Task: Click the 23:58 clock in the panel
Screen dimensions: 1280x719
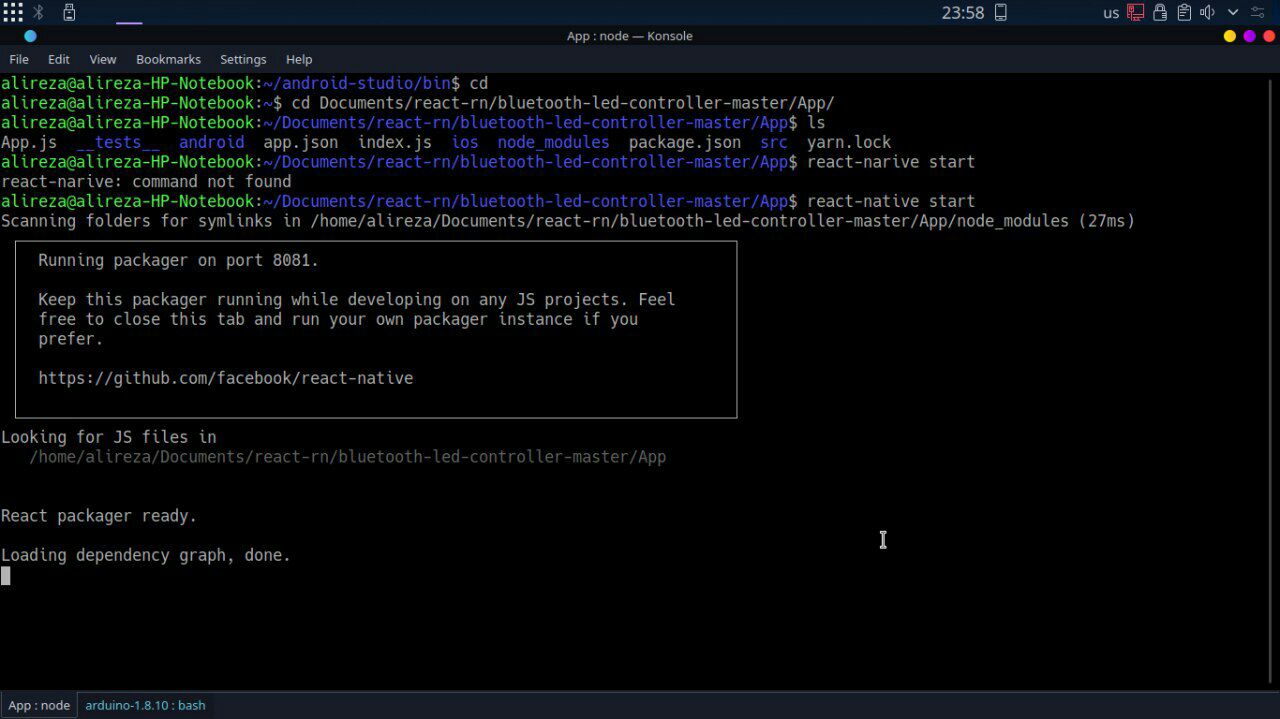Action: [x=963, y=13]
